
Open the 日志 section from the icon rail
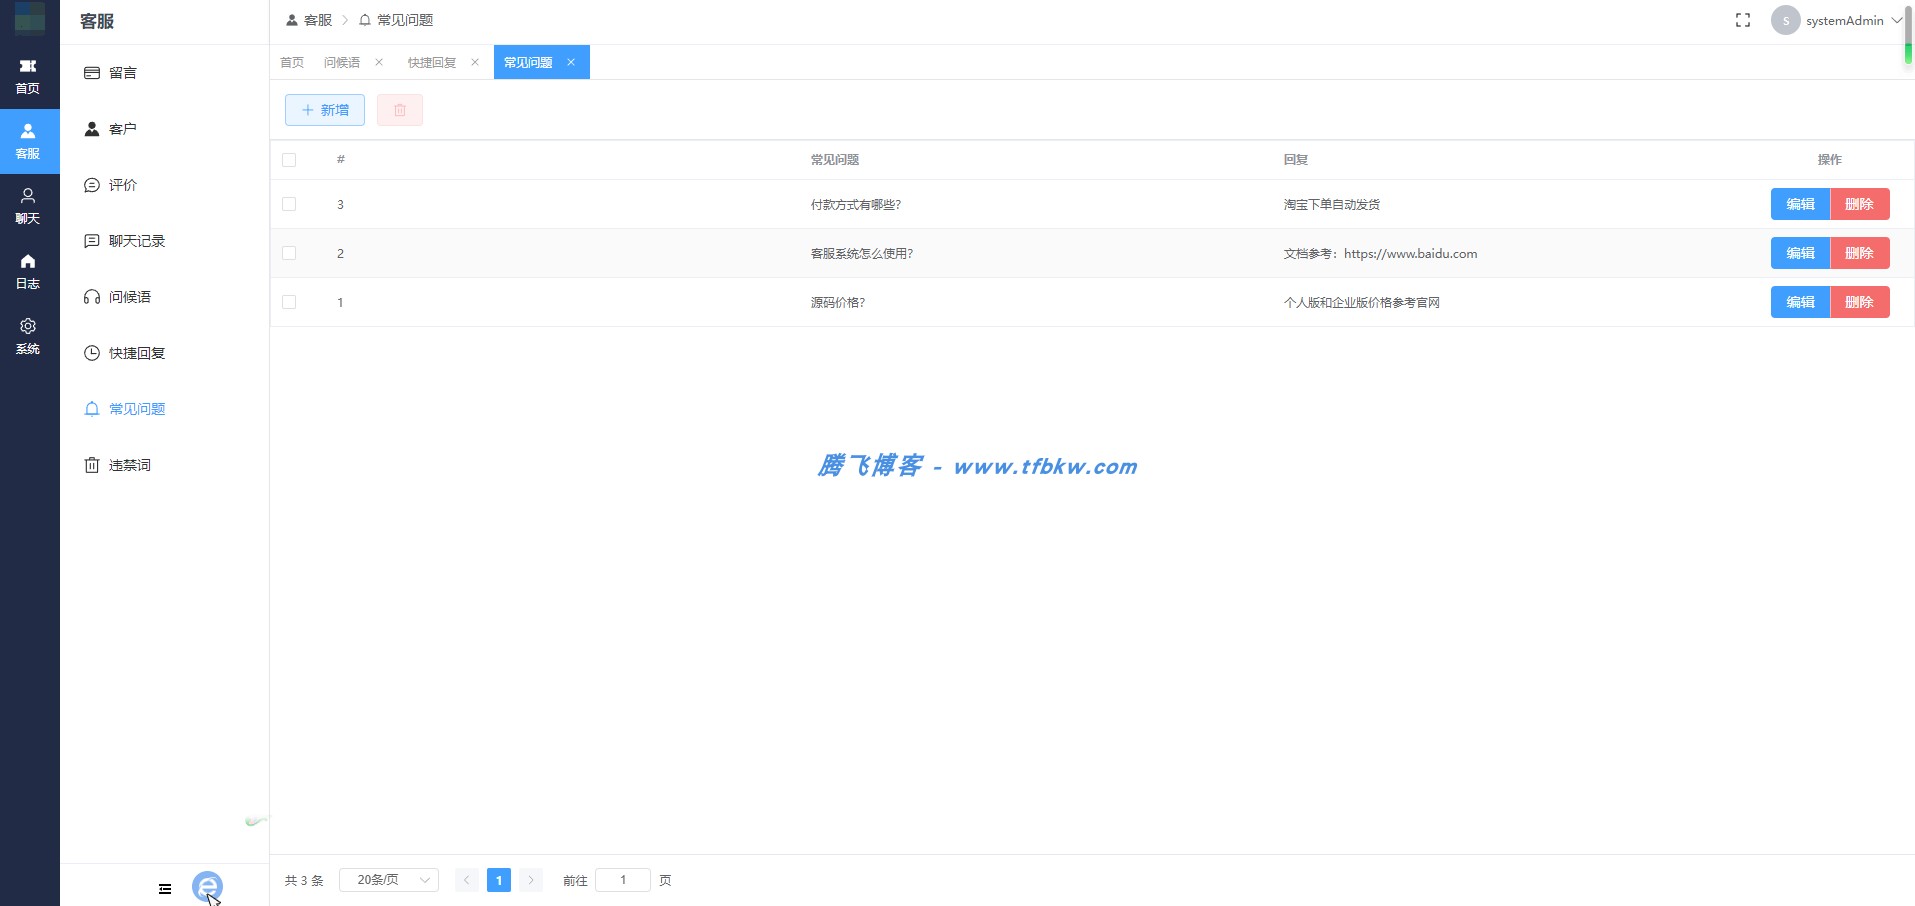(28, 270)
